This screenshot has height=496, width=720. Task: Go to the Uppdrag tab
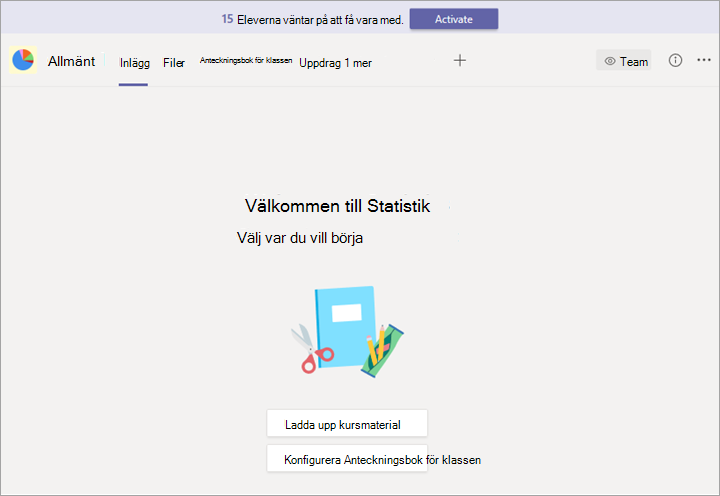[320, 63]
